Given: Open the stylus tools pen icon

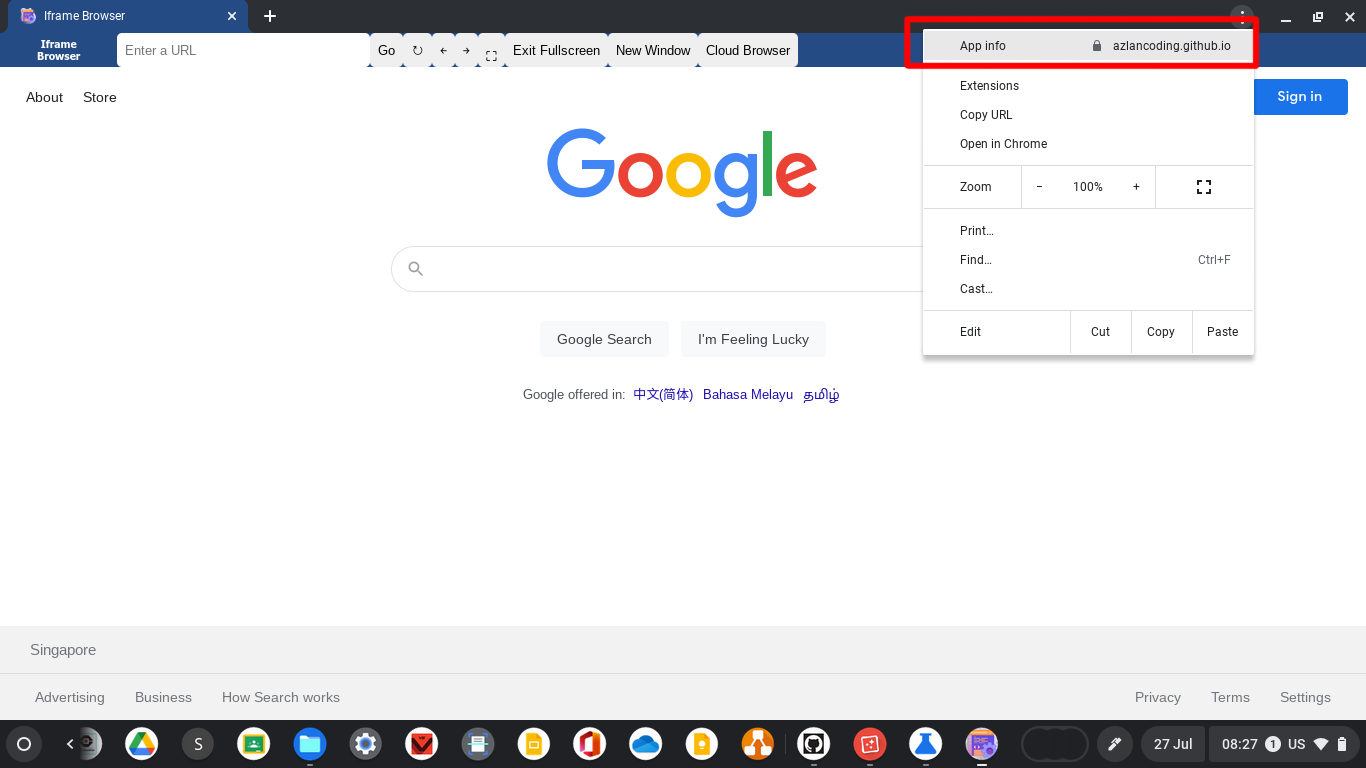Looking at the screenshot, I should point(1114,744).
